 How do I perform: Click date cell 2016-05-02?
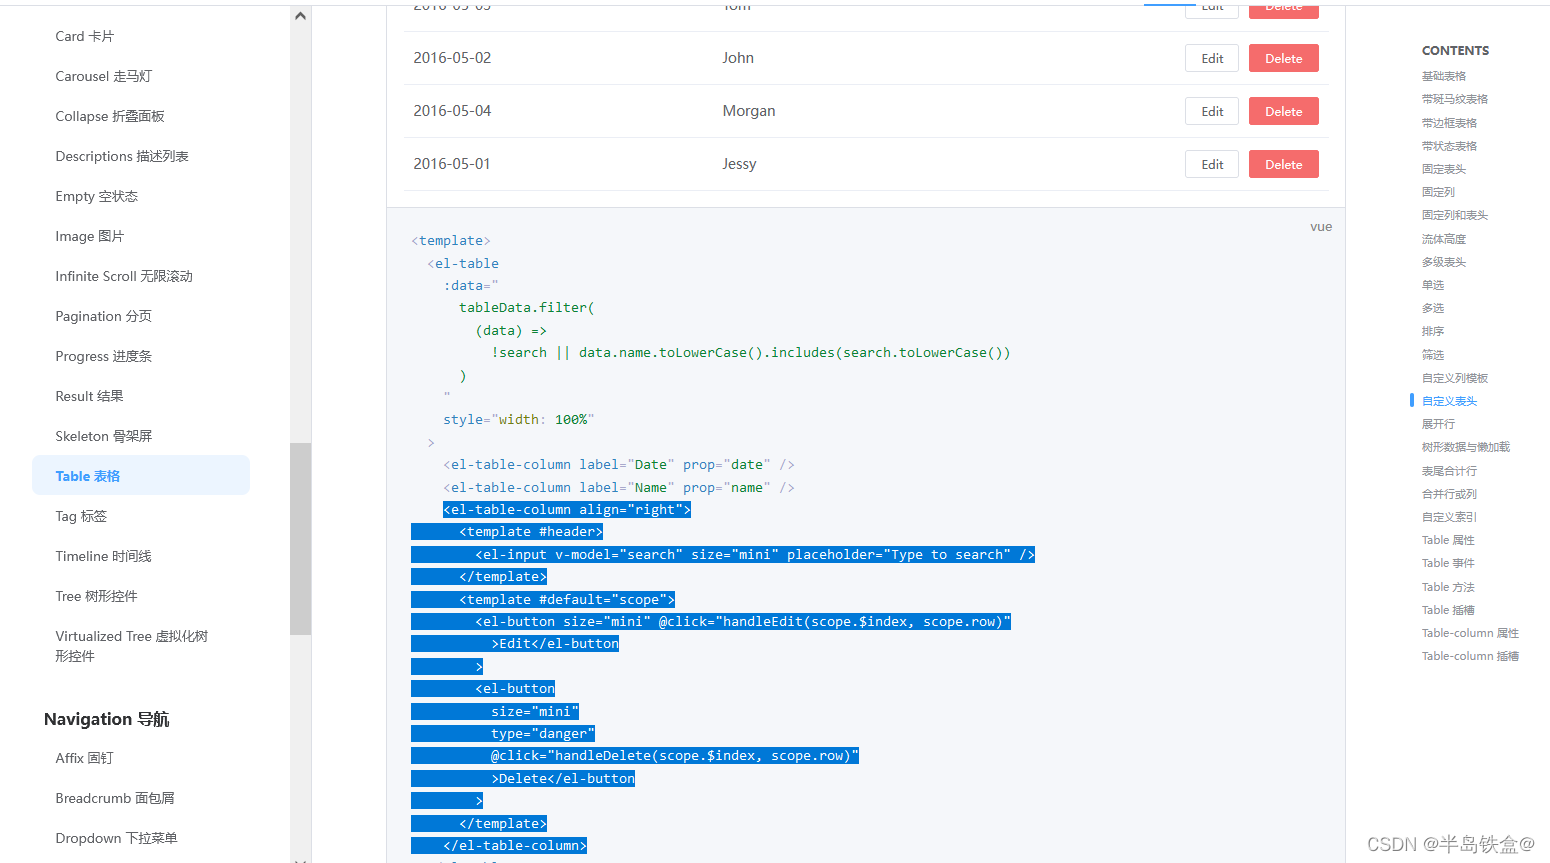[452, 58]
